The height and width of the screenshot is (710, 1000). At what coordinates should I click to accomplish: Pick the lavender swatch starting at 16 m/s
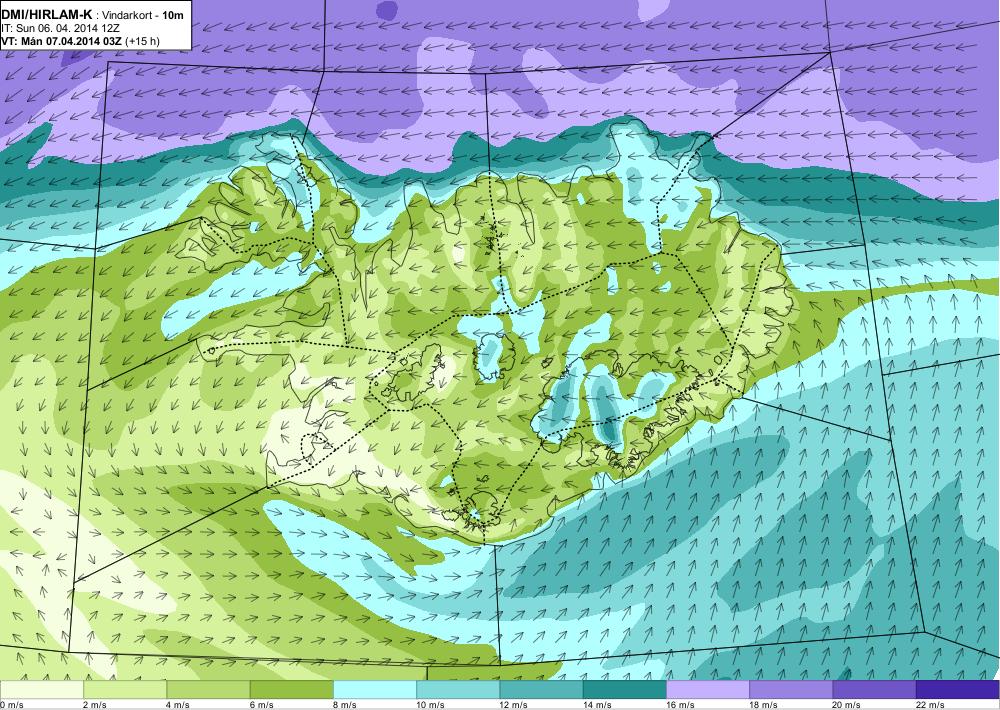click(708, 690)
